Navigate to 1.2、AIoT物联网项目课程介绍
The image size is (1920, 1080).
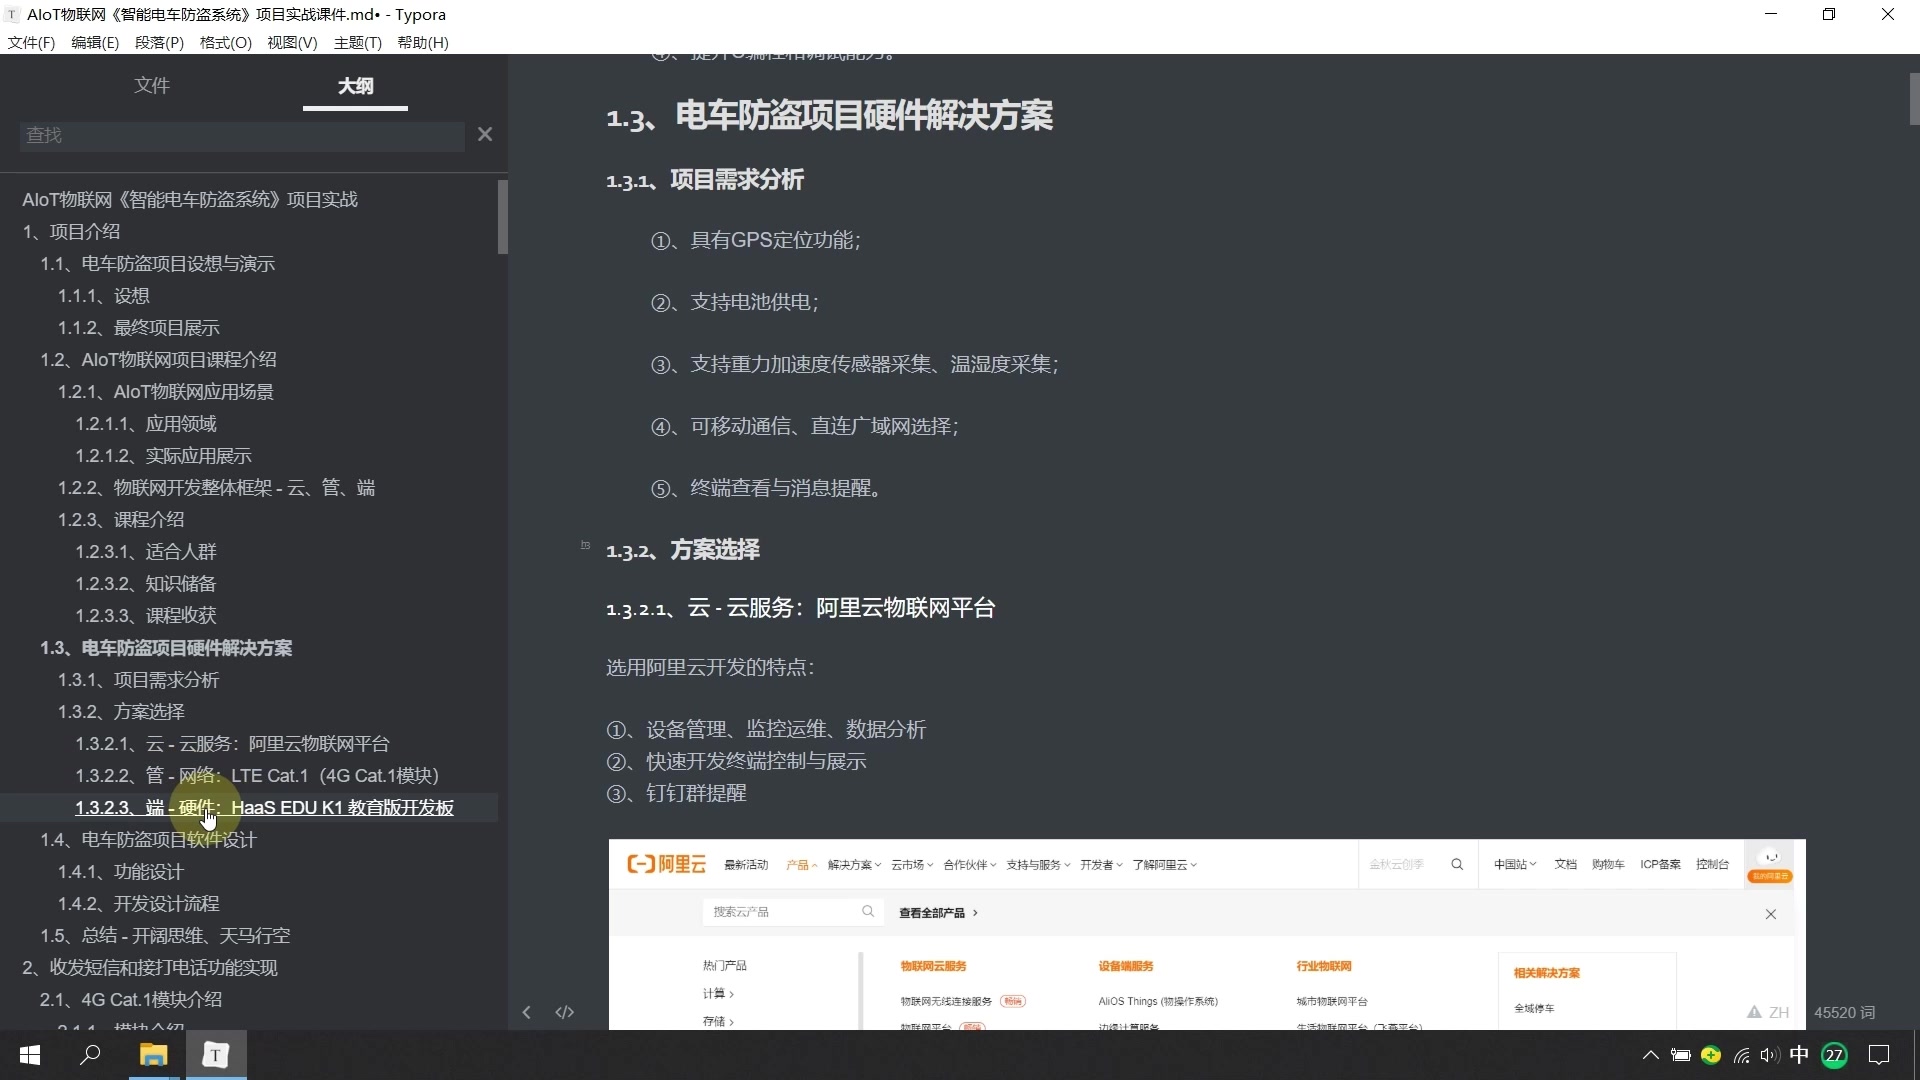click(x=158, y=360)
